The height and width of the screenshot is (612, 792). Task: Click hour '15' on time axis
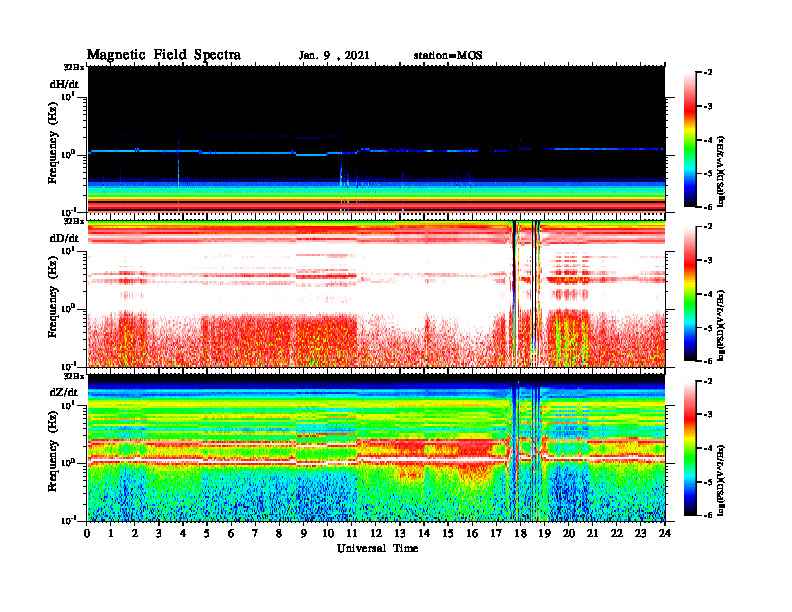click(x=448, y=533)
